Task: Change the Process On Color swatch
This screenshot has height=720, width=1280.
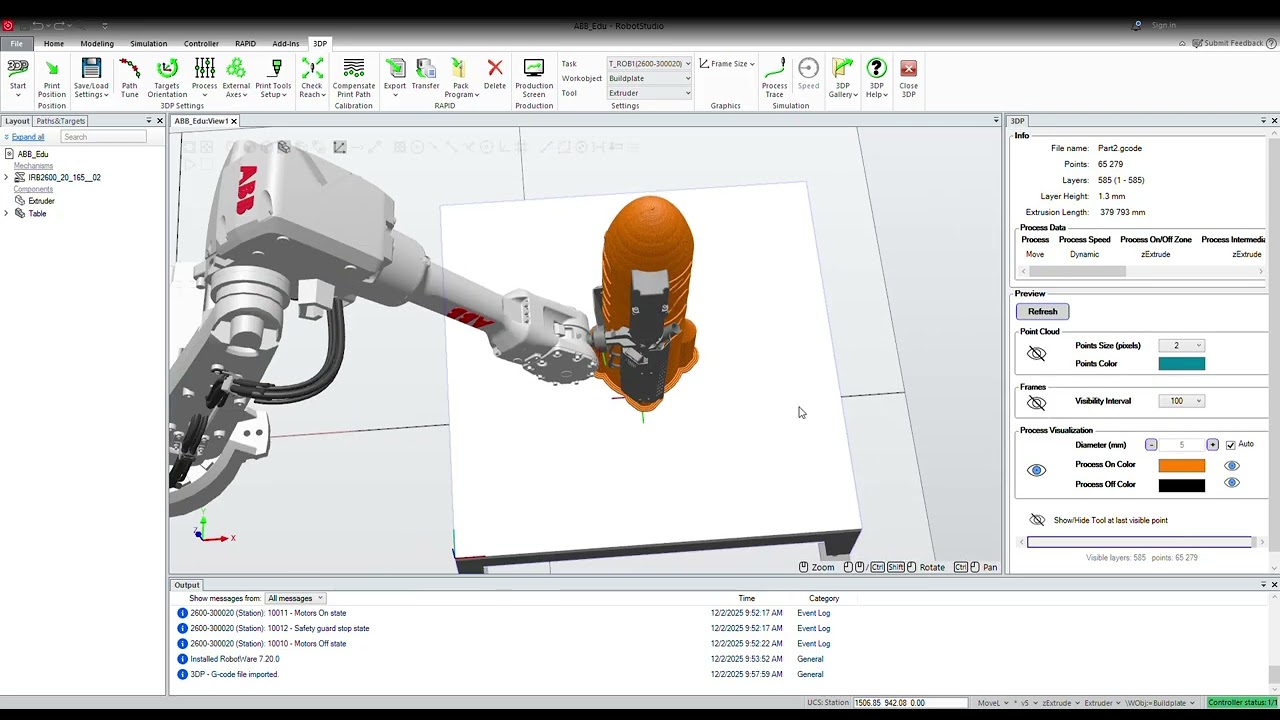Action: (x=1182, y=465)
